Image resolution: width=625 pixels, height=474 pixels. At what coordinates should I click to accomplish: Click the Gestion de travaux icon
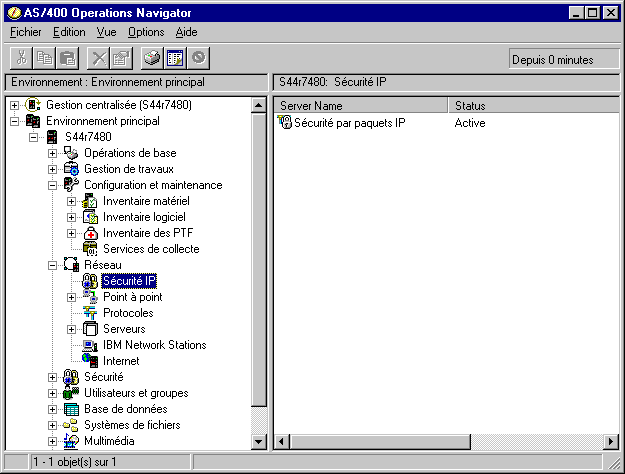click(71, 169)
